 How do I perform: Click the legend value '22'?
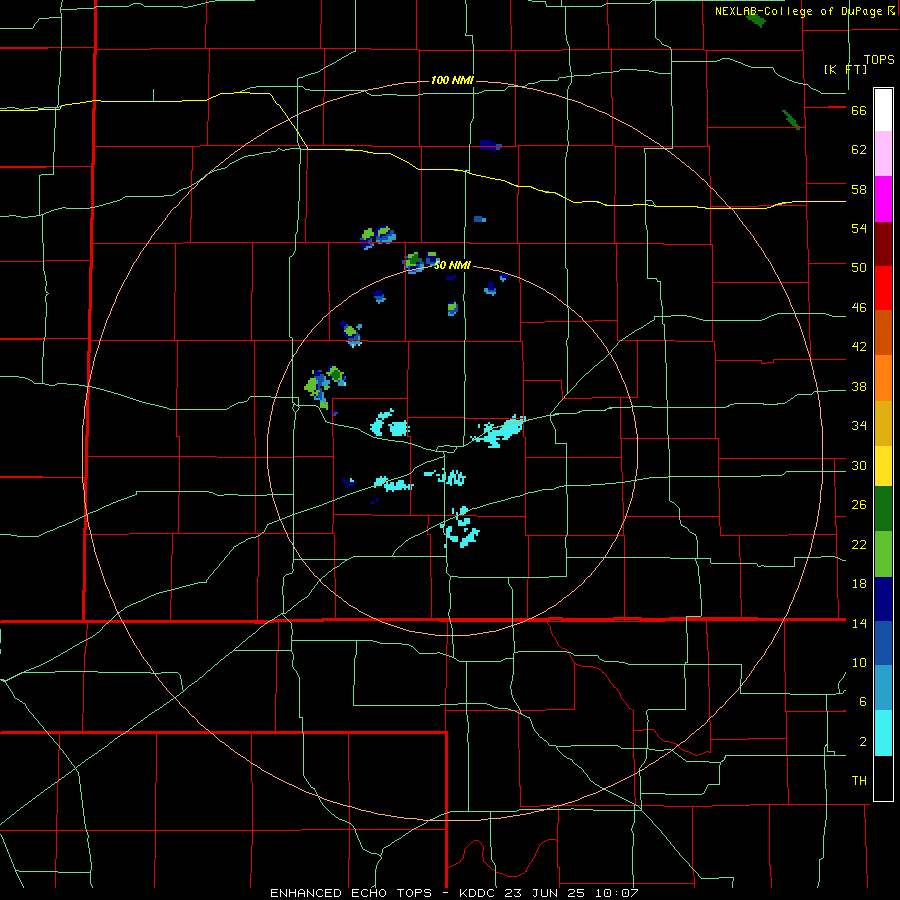click(859, 544)
